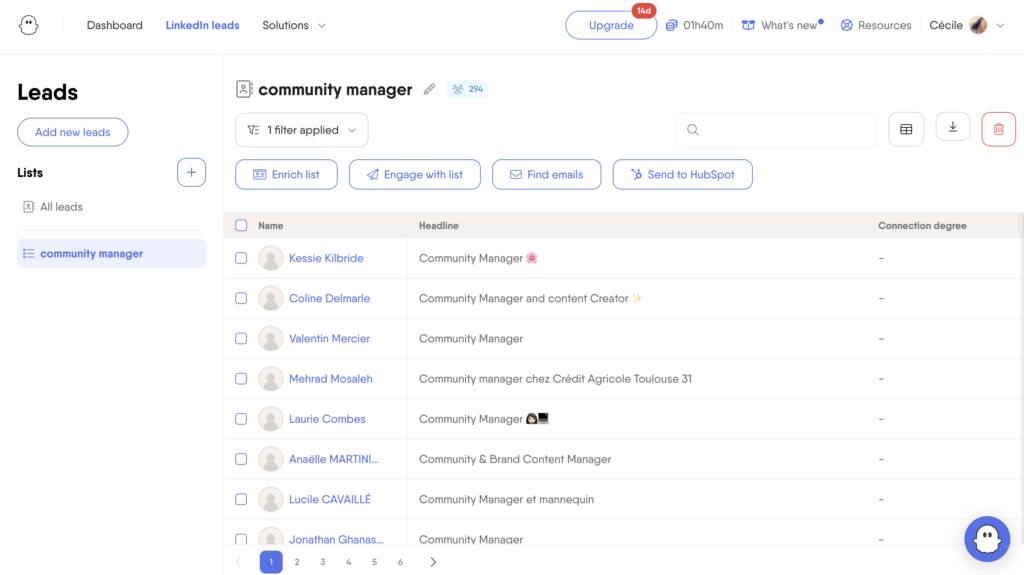Click the ghost logo in header
Image resolution: width=1024 pixels, height=575 pixels.
pos(29,25)
